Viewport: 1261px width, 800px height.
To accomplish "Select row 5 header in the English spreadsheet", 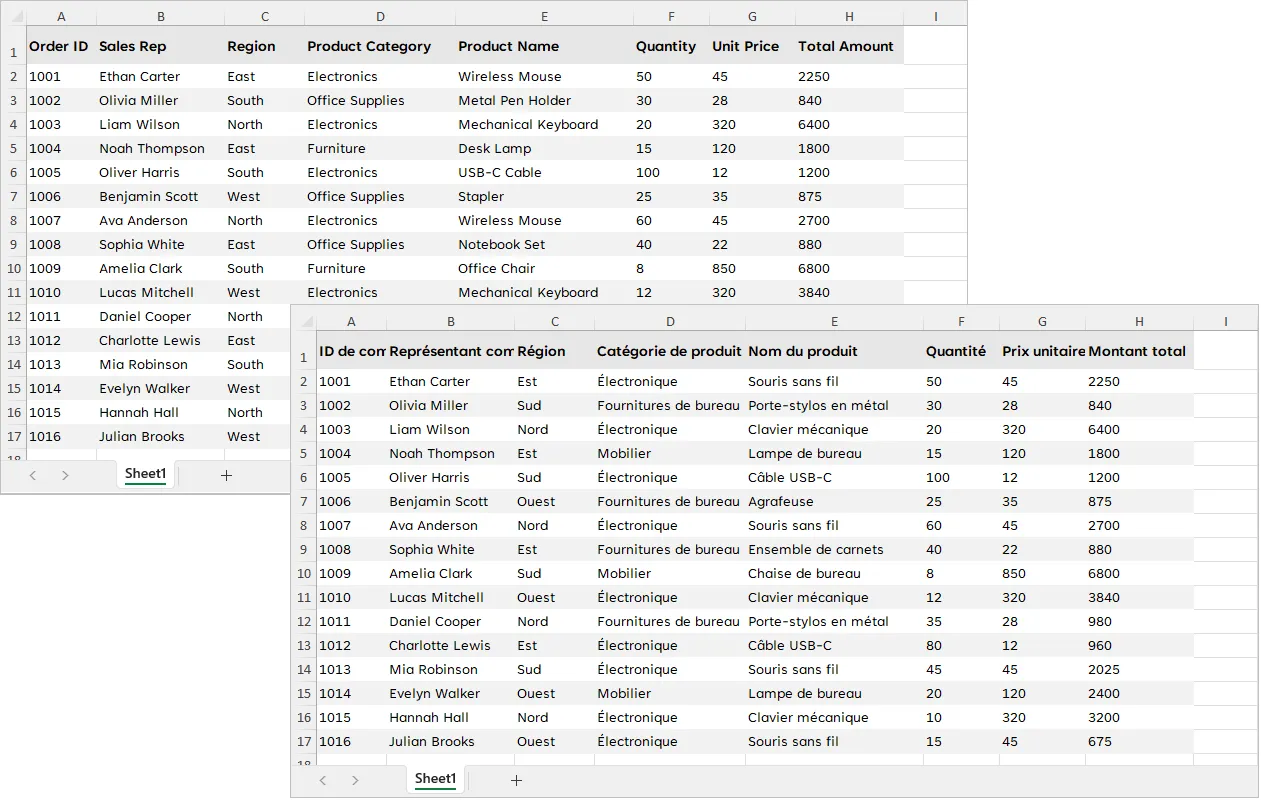I will tap(14, 148).
